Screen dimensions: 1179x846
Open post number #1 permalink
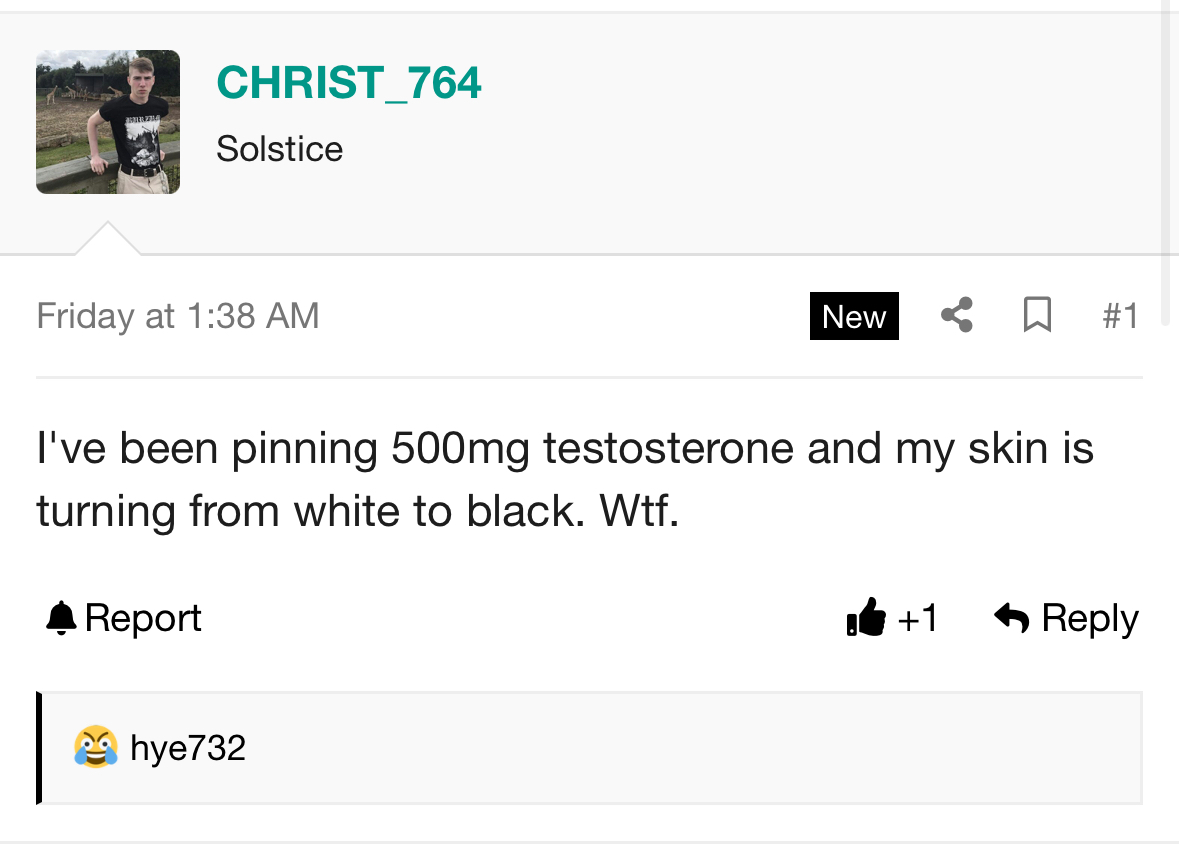1120,316
